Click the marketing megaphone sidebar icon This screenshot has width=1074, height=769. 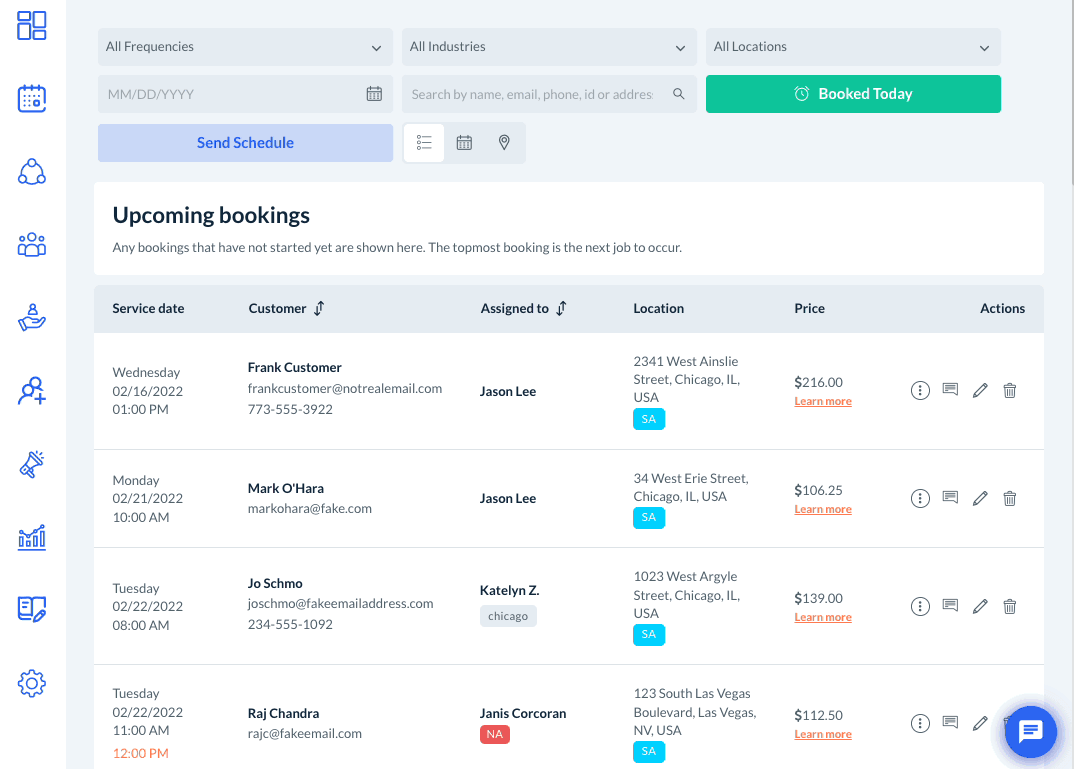(32, 464)
